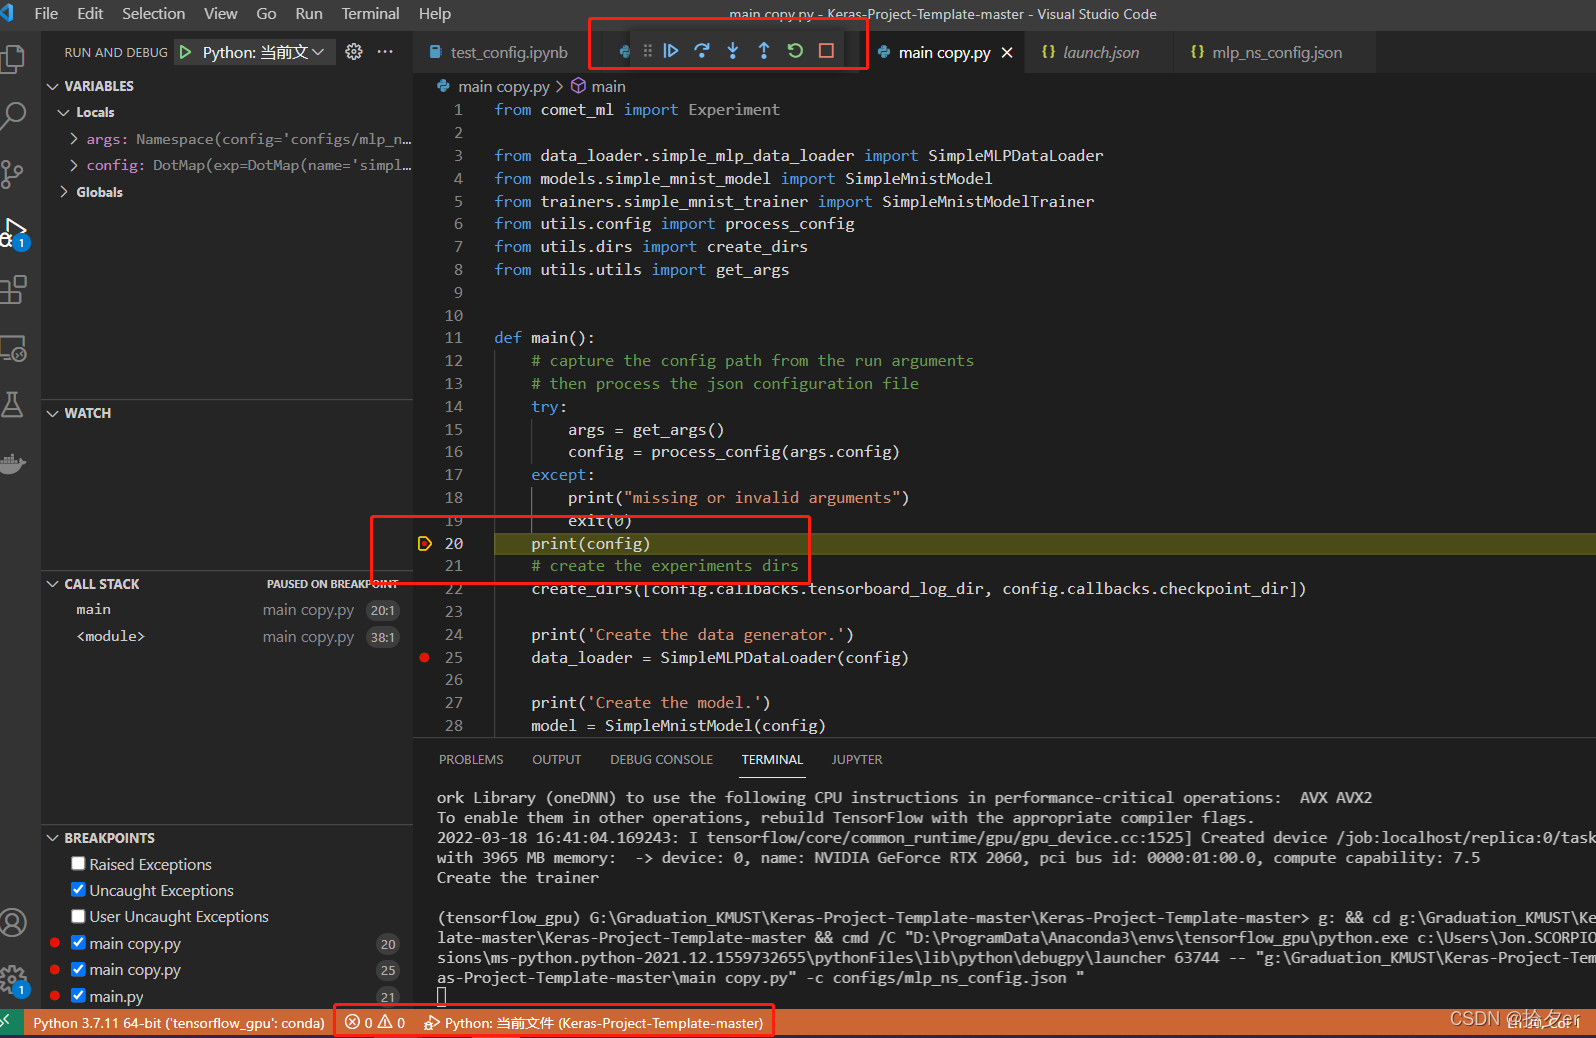Screen dimensions: 1596x1038
Task: Collapse the VARIABLES section
Action: 52,86
